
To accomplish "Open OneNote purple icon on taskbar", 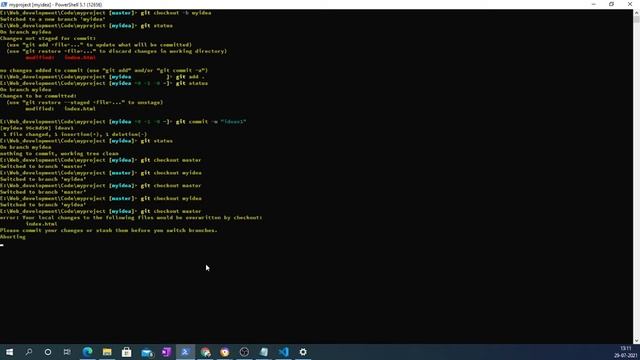I will click(166, 352).
